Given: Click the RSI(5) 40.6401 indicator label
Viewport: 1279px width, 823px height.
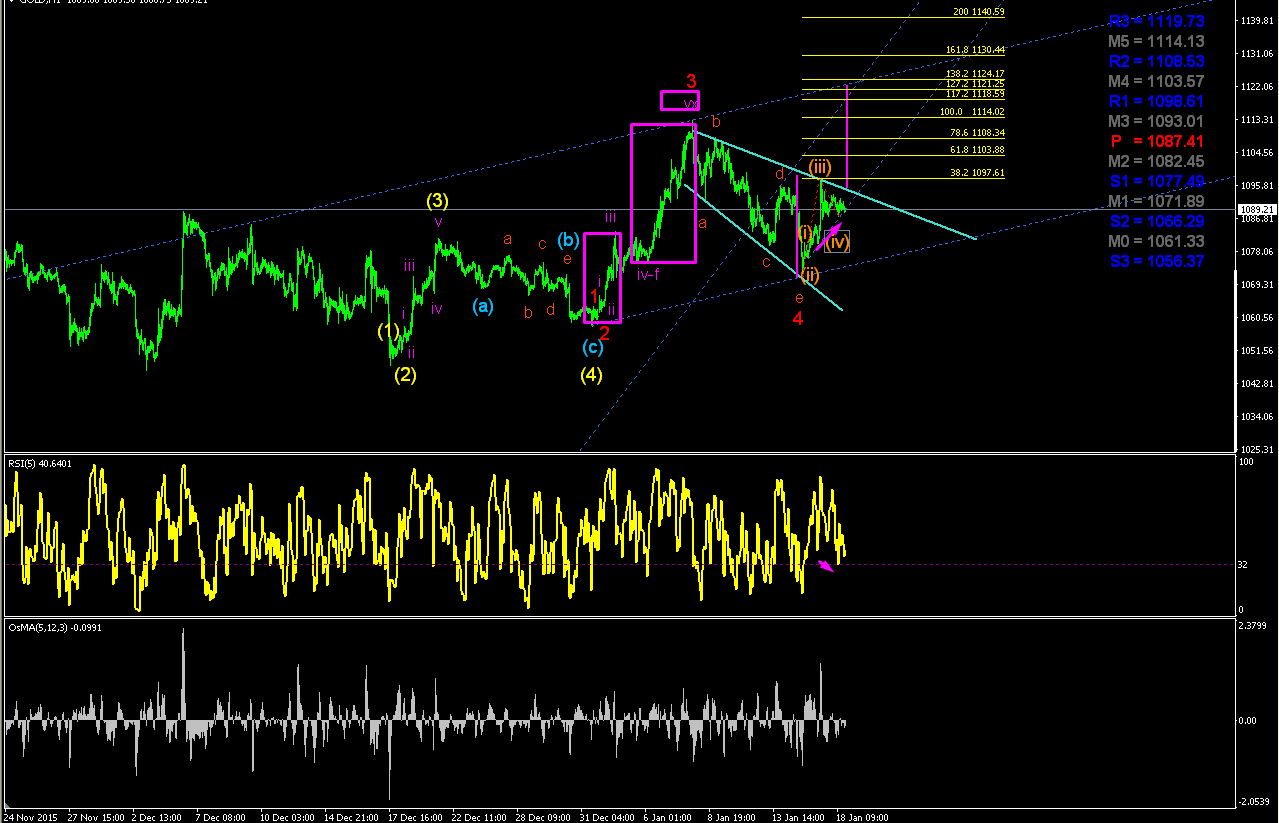Looking at the screenshot, I should tap(40, 464).
